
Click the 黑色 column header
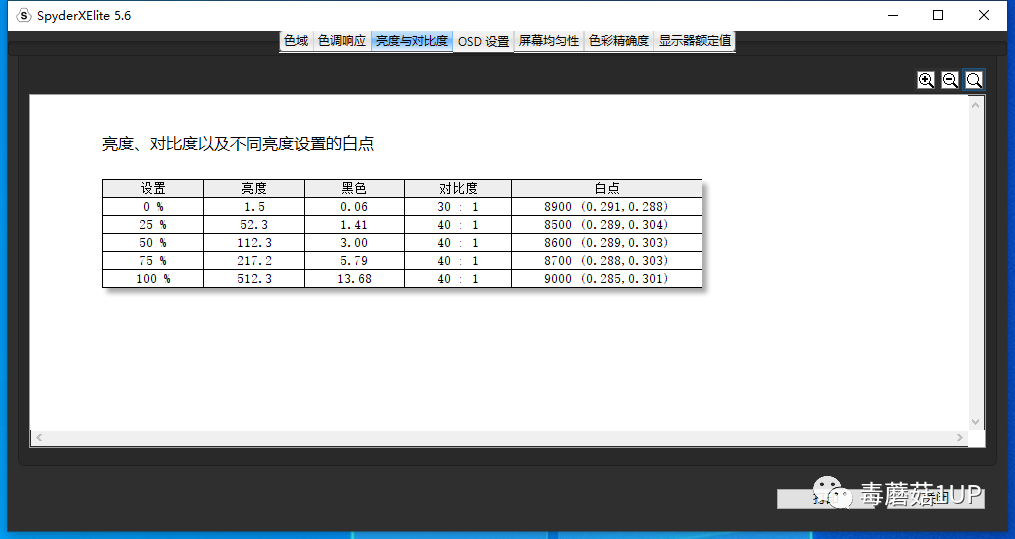tap(354, 188)
